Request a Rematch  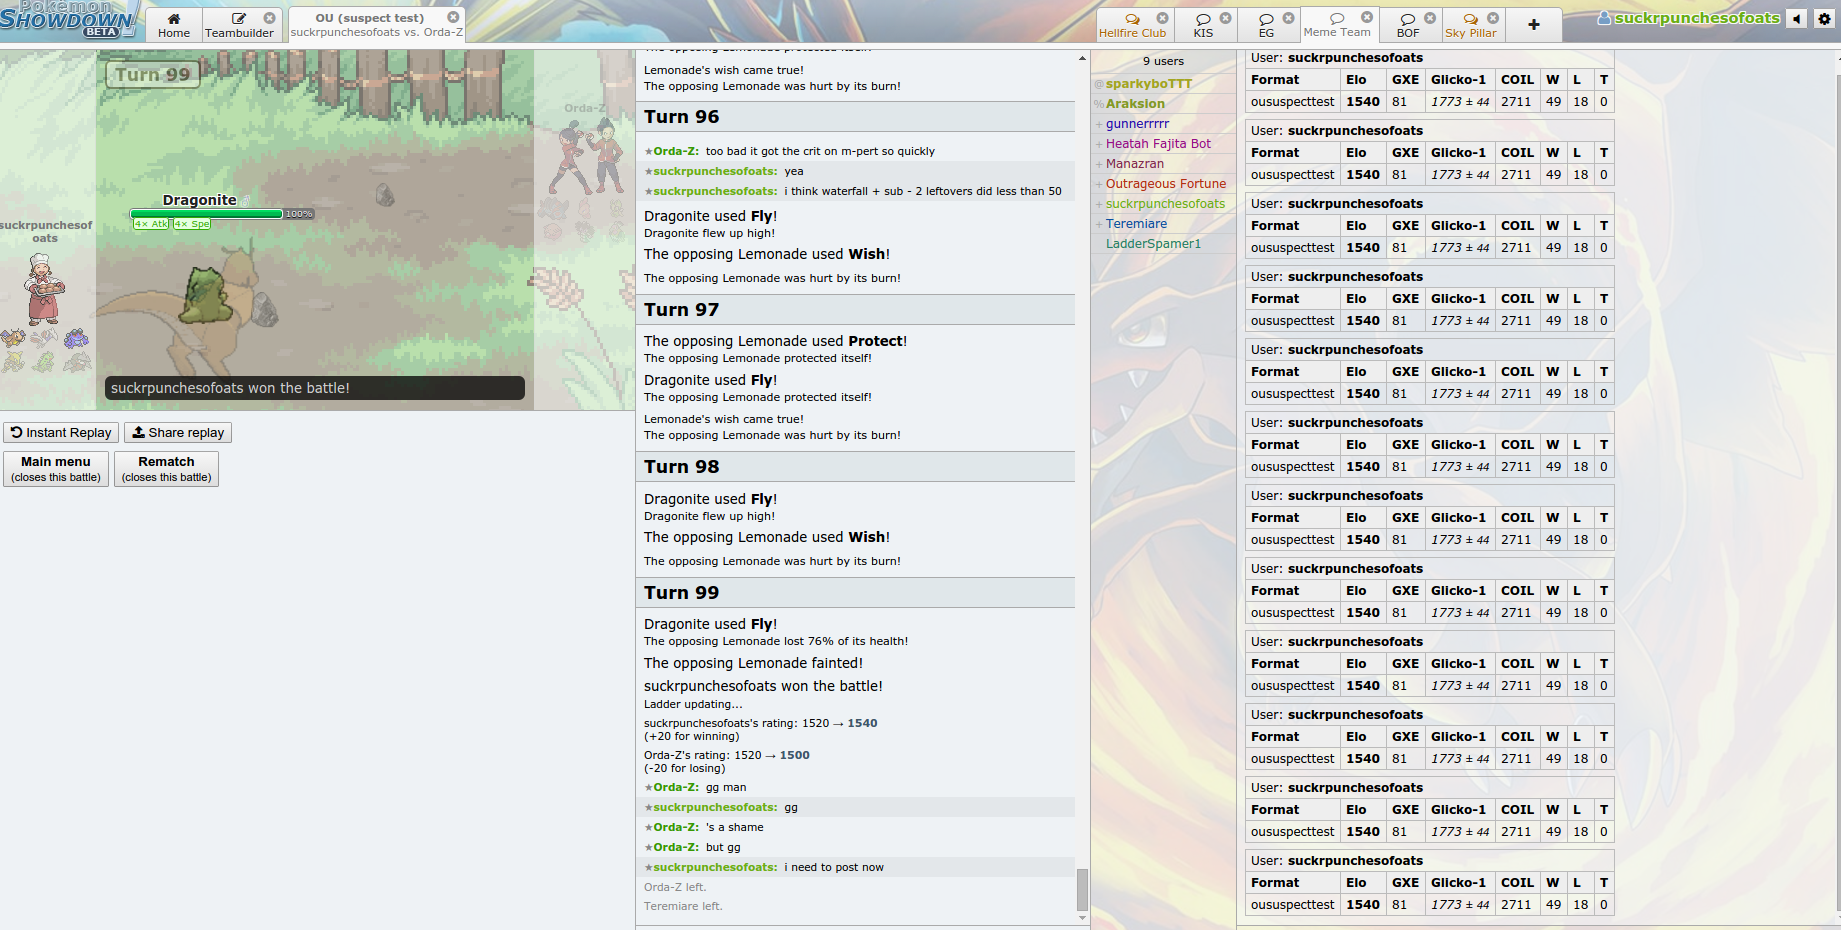click(166, 469)
